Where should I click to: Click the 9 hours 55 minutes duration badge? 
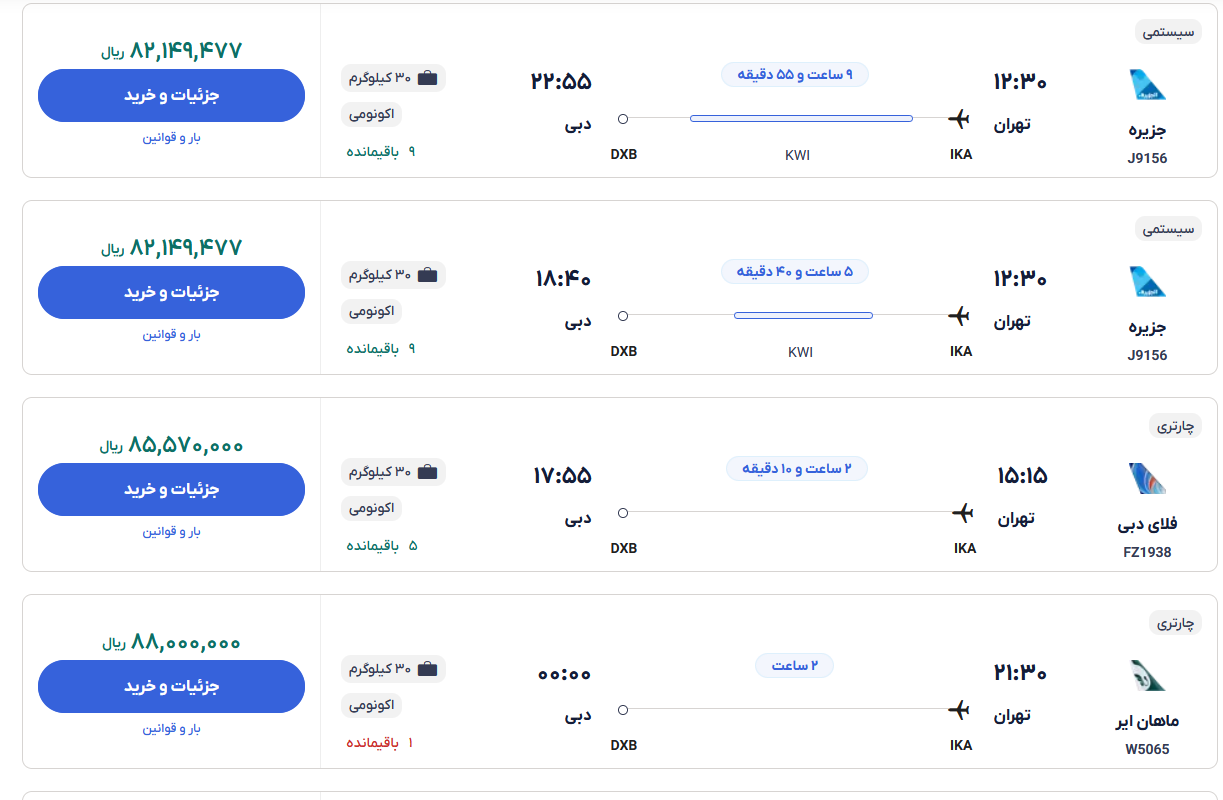coord(795,75)
